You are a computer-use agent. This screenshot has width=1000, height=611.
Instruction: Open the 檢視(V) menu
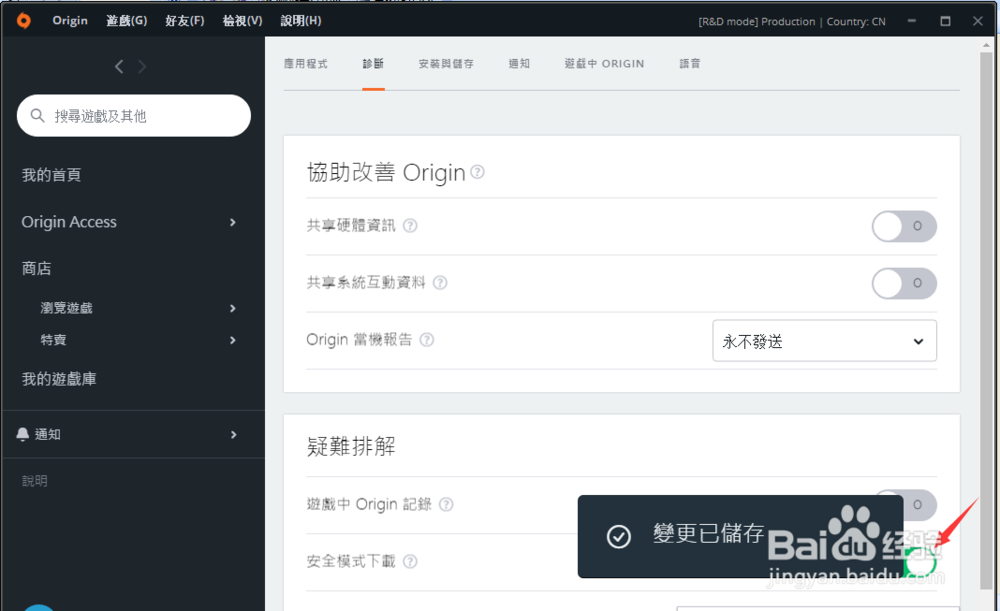click(242, 20)
